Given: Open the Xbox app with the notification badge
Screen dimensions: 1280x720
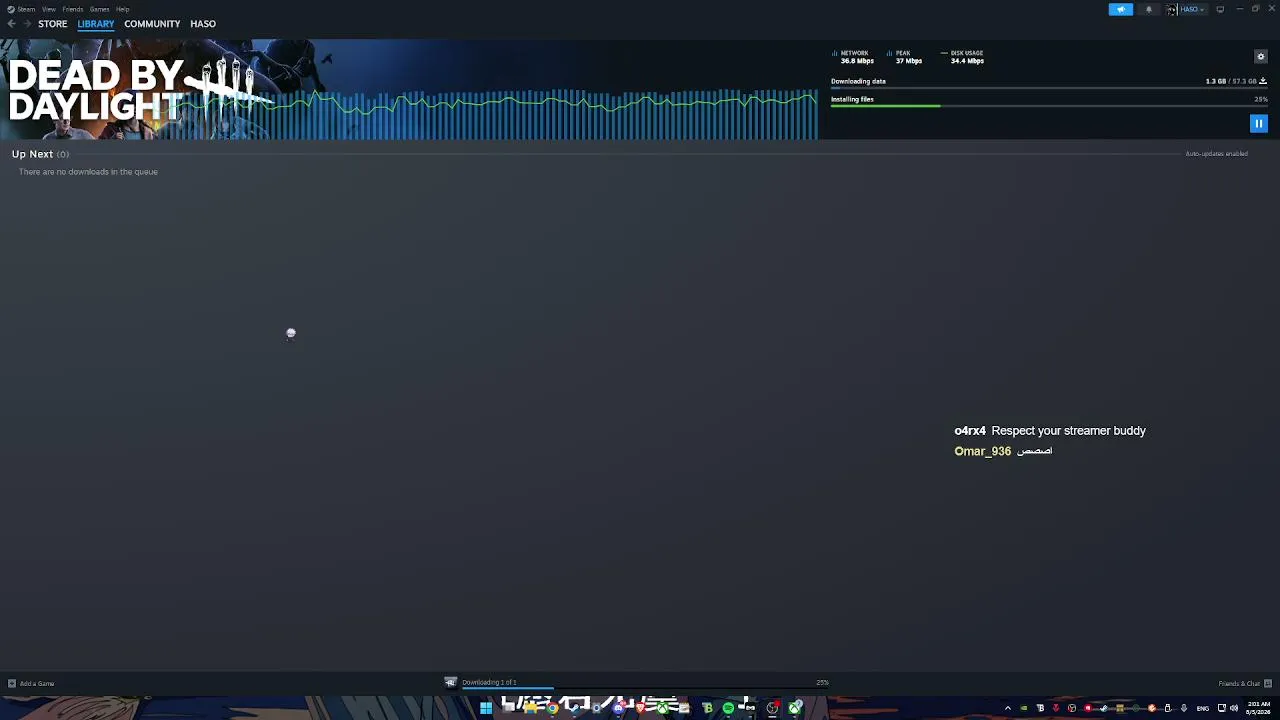Looking at the screenshot, I should tap(795, 708).
